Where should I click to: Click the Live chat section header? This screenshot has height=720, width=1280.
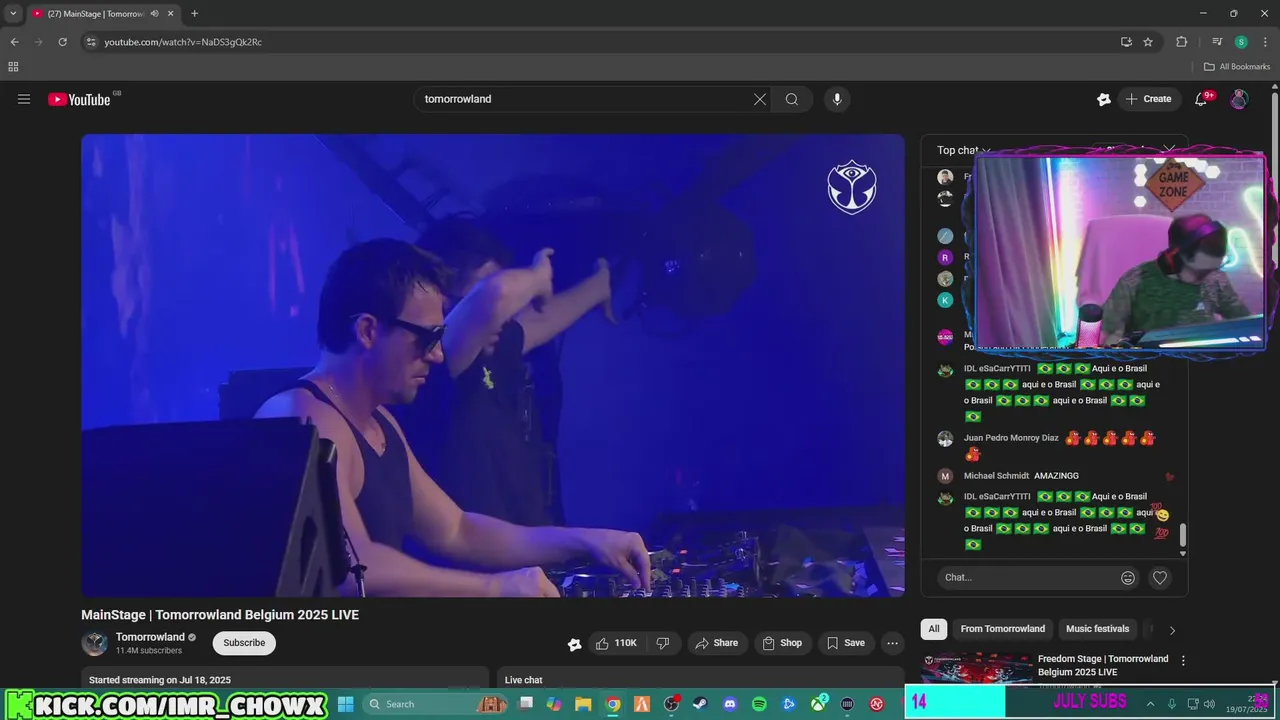pyautogui.click(x=524, y=680)
